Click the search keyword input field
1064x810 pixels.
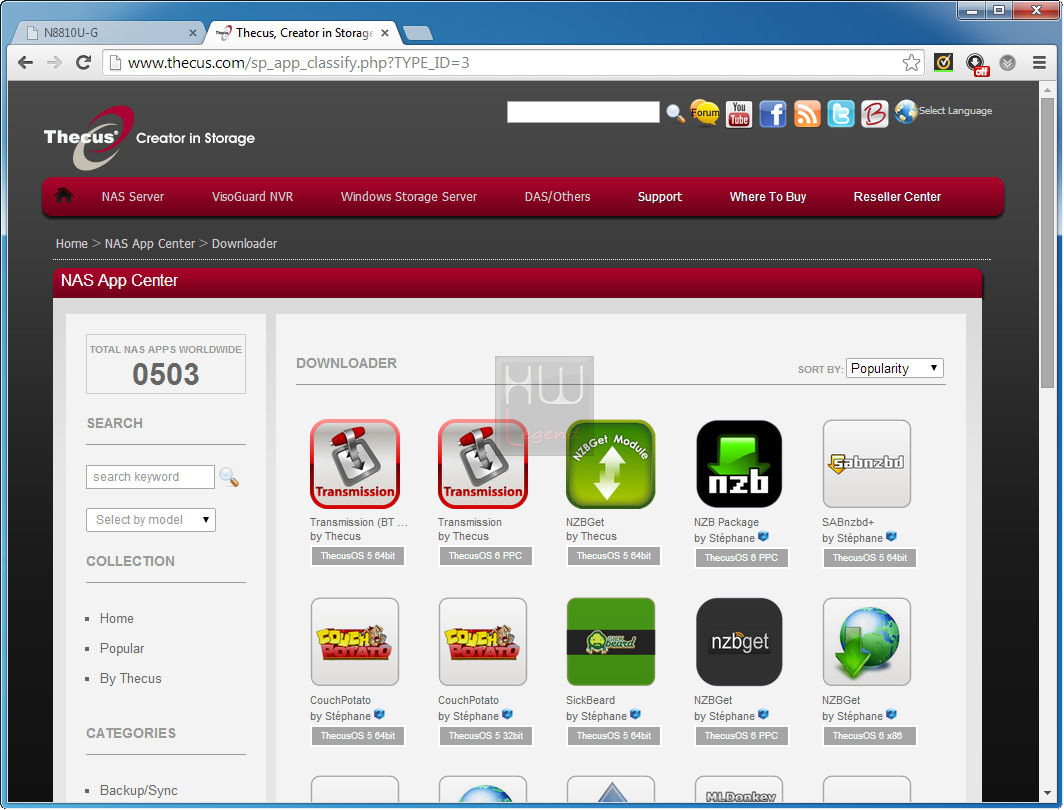point(150,477)
